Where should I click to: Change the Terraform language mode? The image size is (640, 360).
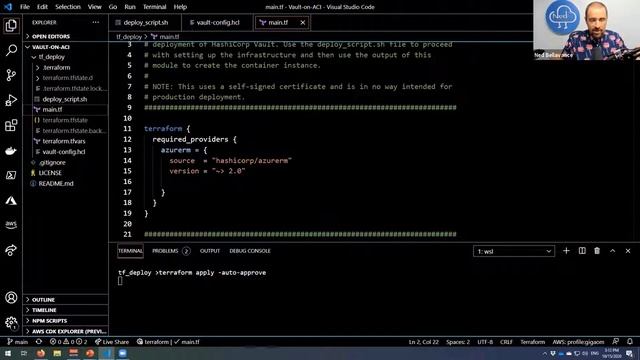coord(532,342)
